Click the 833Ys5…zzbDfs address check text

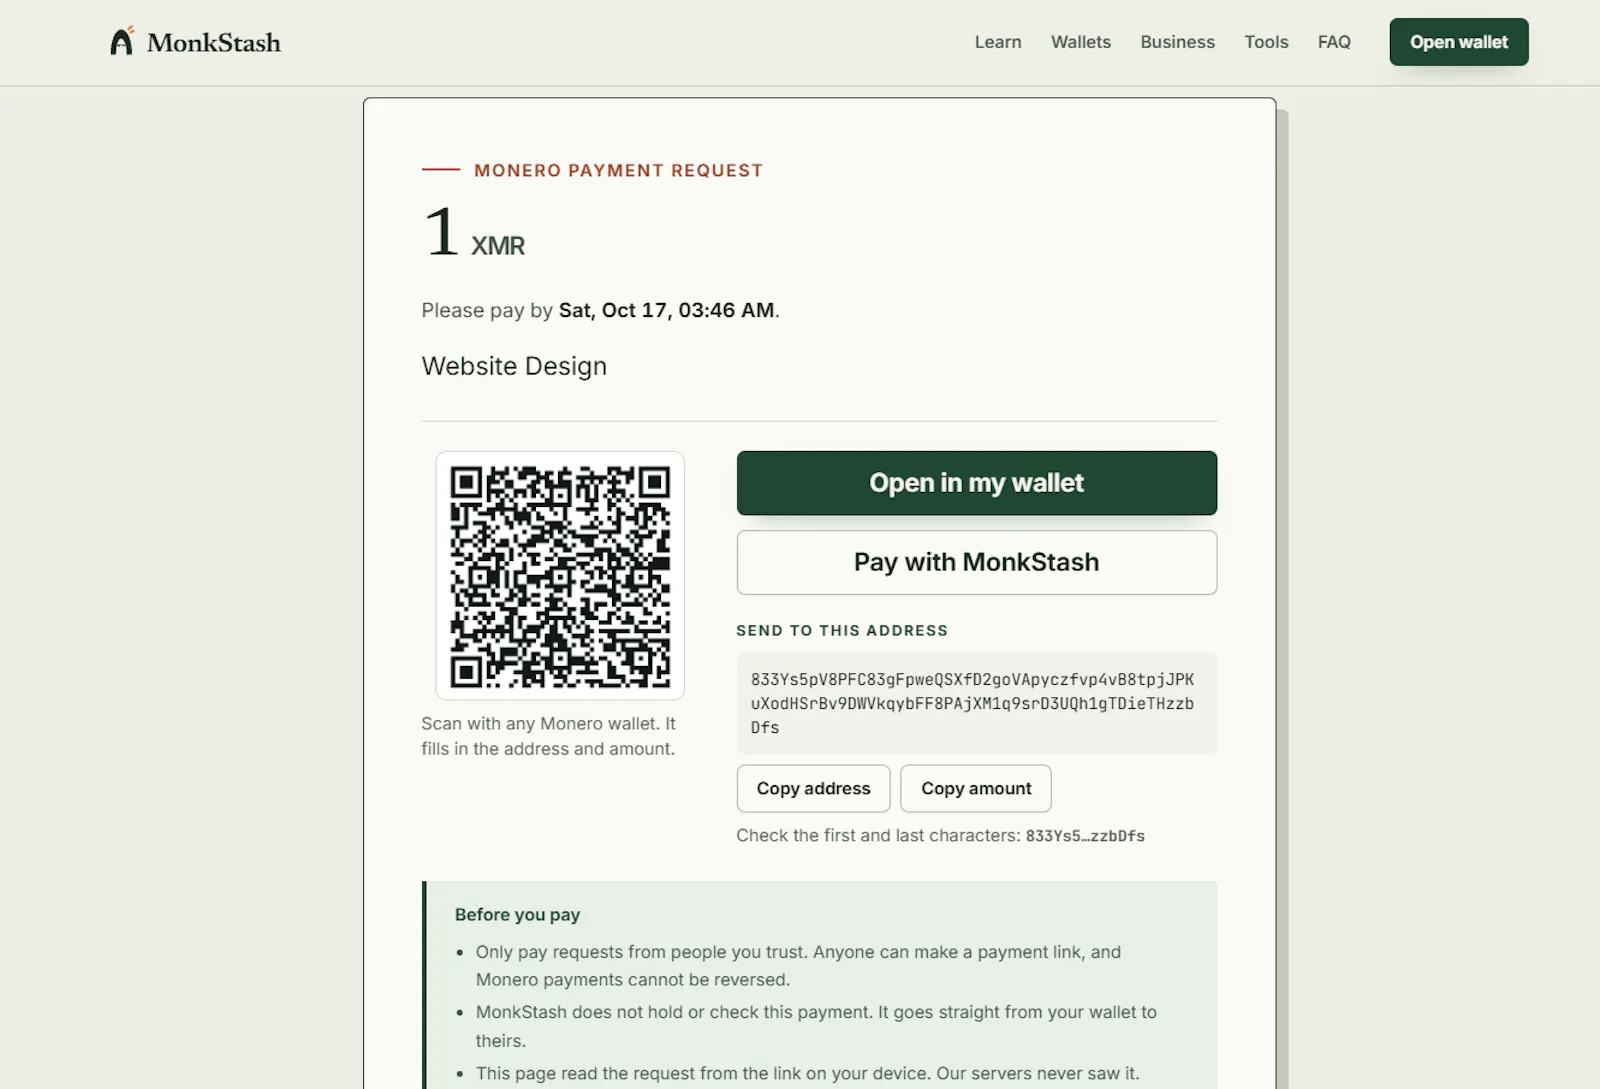tap(1085, 836)
